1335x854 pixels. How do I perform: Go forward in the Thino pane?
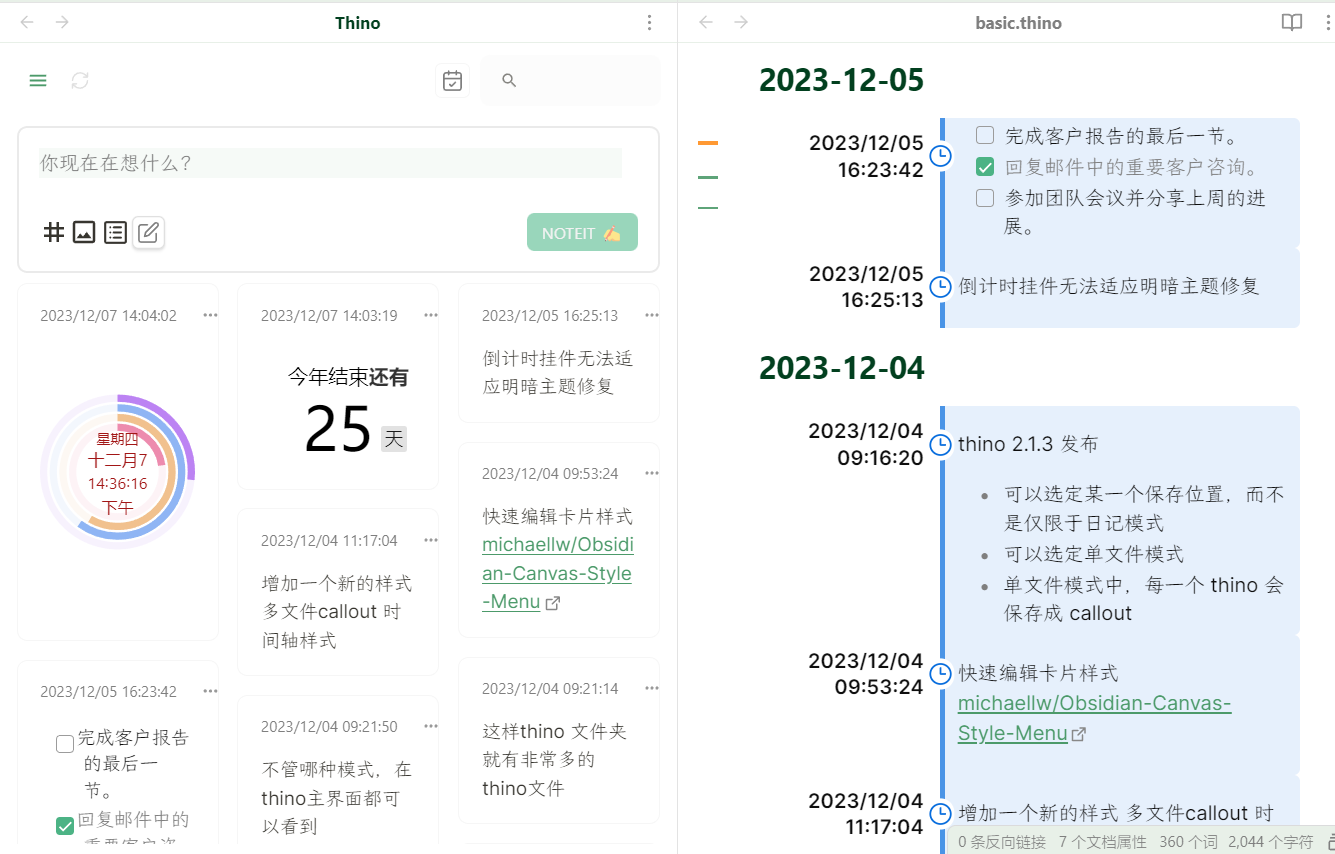(62, 22)
